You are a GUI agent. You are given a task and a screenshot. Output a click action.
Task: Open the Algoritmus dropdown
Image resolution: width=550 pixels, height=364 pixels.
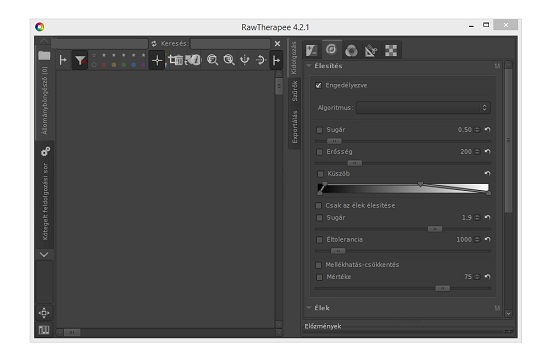[423, 108]
